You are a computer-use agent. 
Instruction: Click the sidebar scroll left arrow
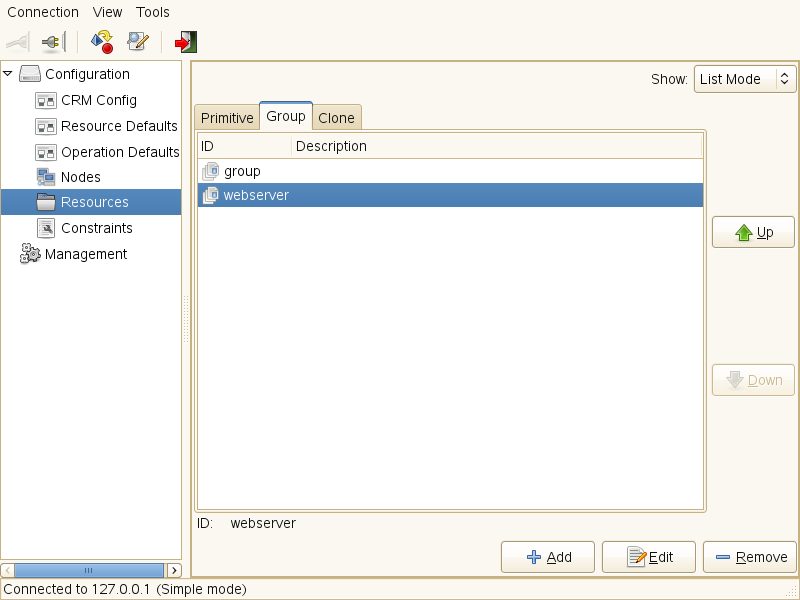point(7,570)
